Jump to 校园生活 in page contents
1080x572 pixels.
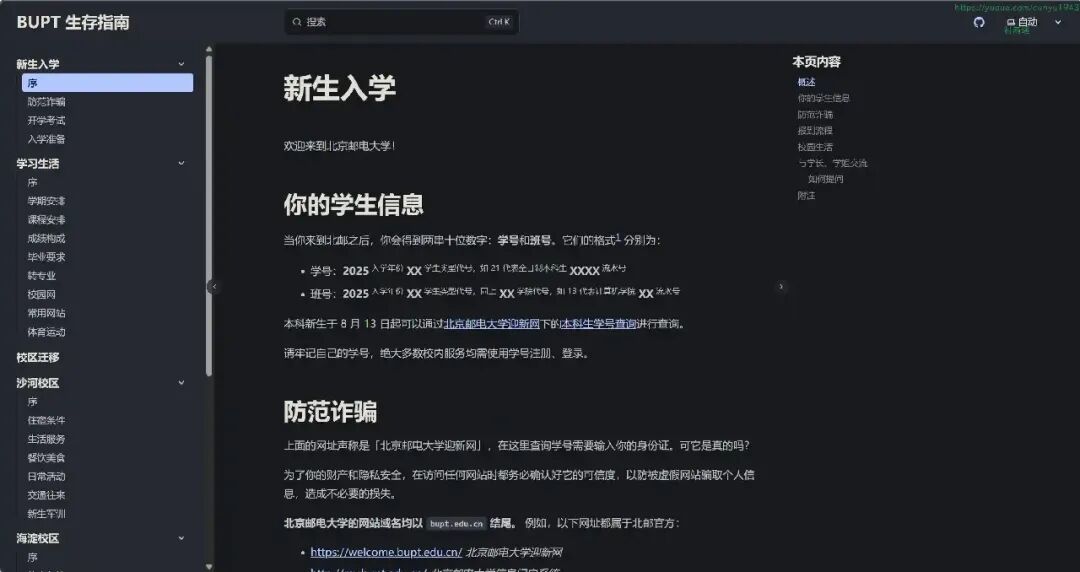pos(816,147)
